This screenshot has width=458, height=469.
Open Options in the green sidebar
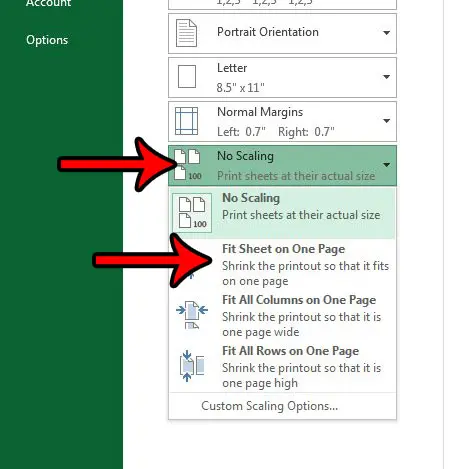[47, 40]
